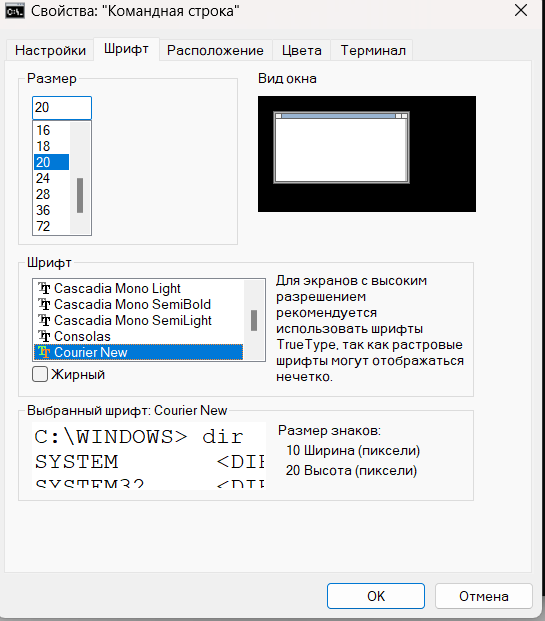The height and width of the screenshot is (621, 545).
Task: Choose the Consolas font
Action: tap(139, 336)
